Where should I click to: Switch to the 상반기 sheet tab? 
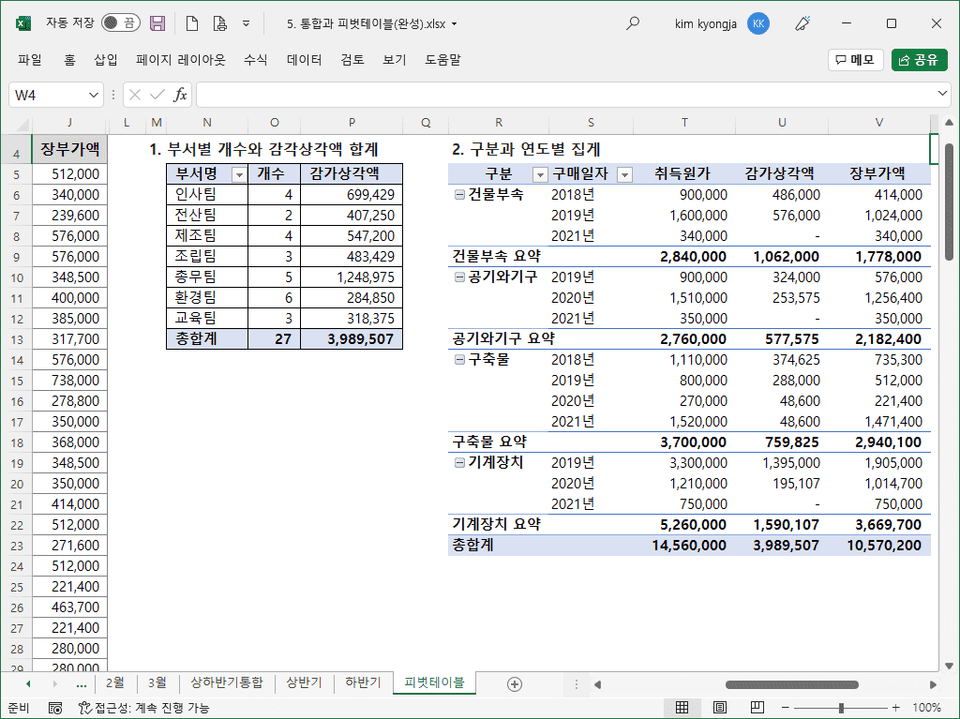pos(304,682)
